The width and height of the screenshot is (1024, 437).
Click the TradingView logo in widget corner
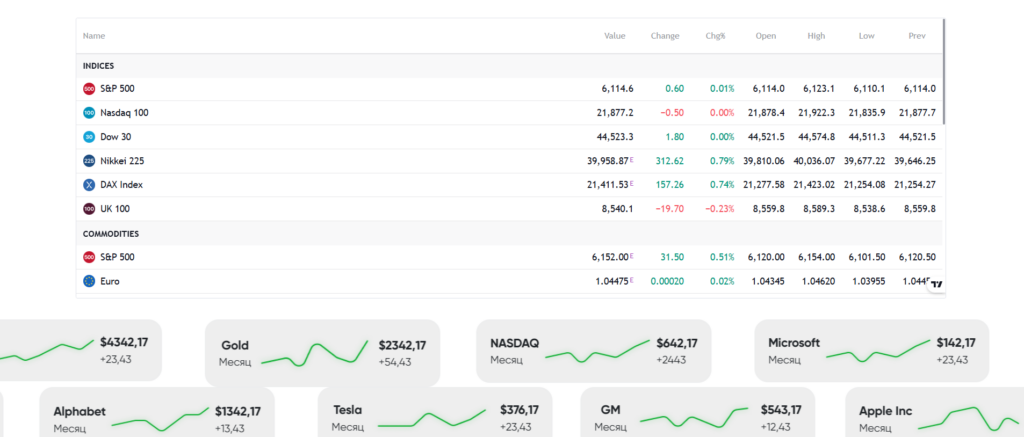tap(936, 285)
